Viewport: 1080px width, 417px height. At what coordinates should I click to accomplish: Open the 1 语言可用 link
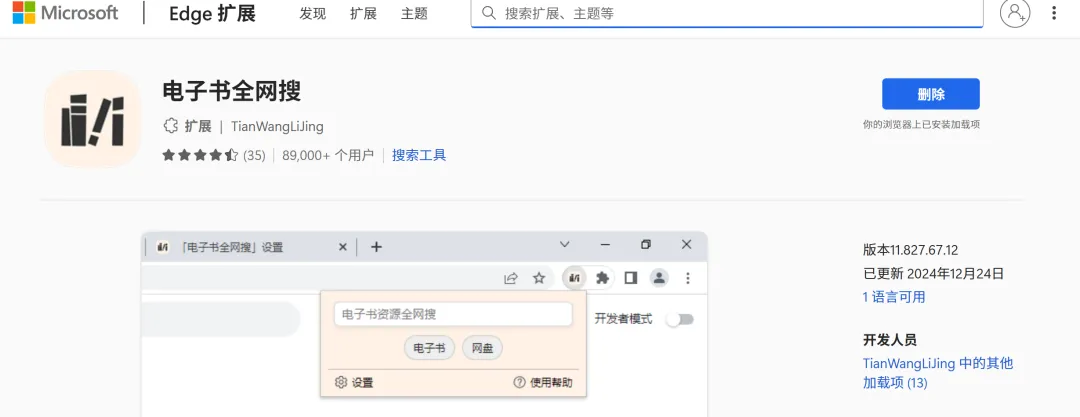pyautogui.click(x=894, y=297)
